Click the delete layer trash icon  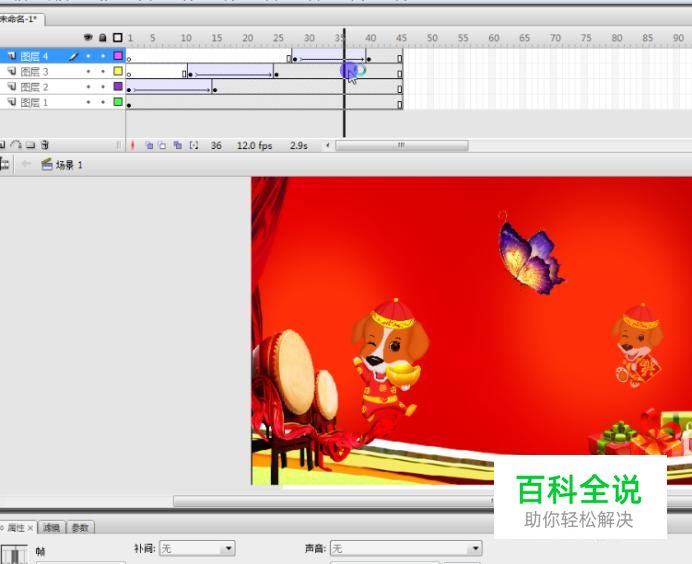click(x=45, y=145)
